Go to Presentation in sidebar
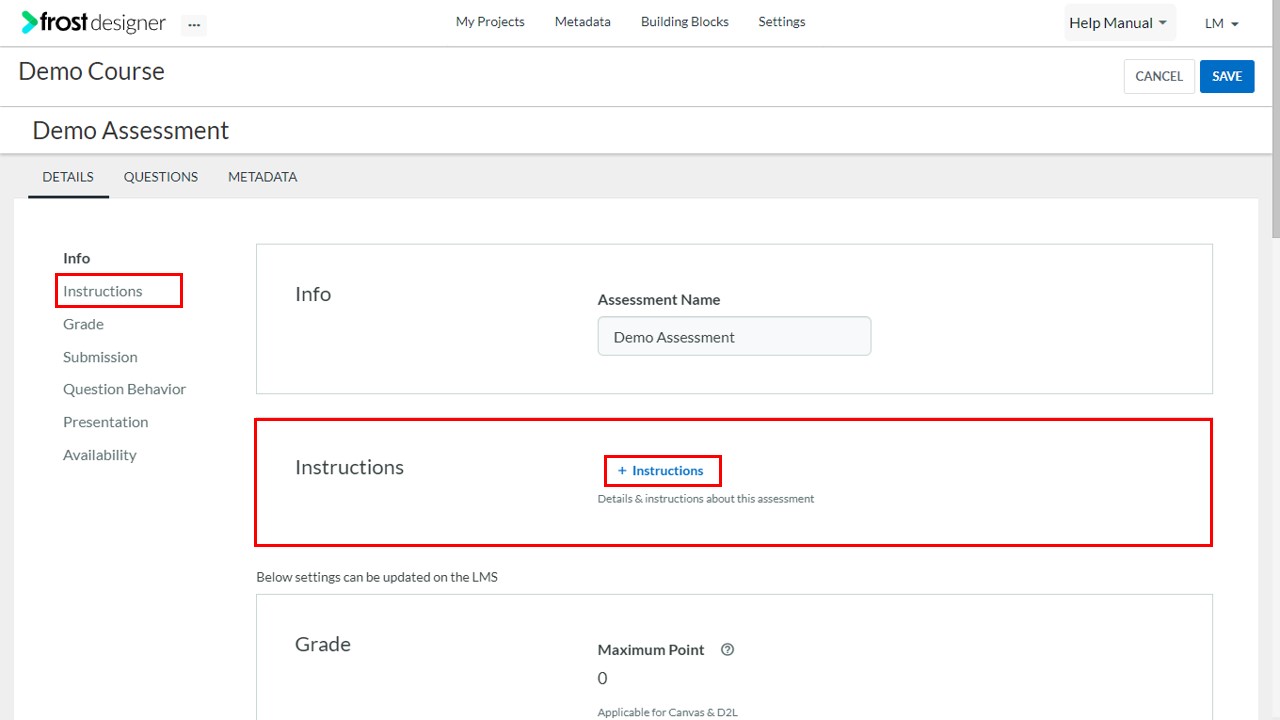This screenshot has height=720, width=1280. point(105,422)
